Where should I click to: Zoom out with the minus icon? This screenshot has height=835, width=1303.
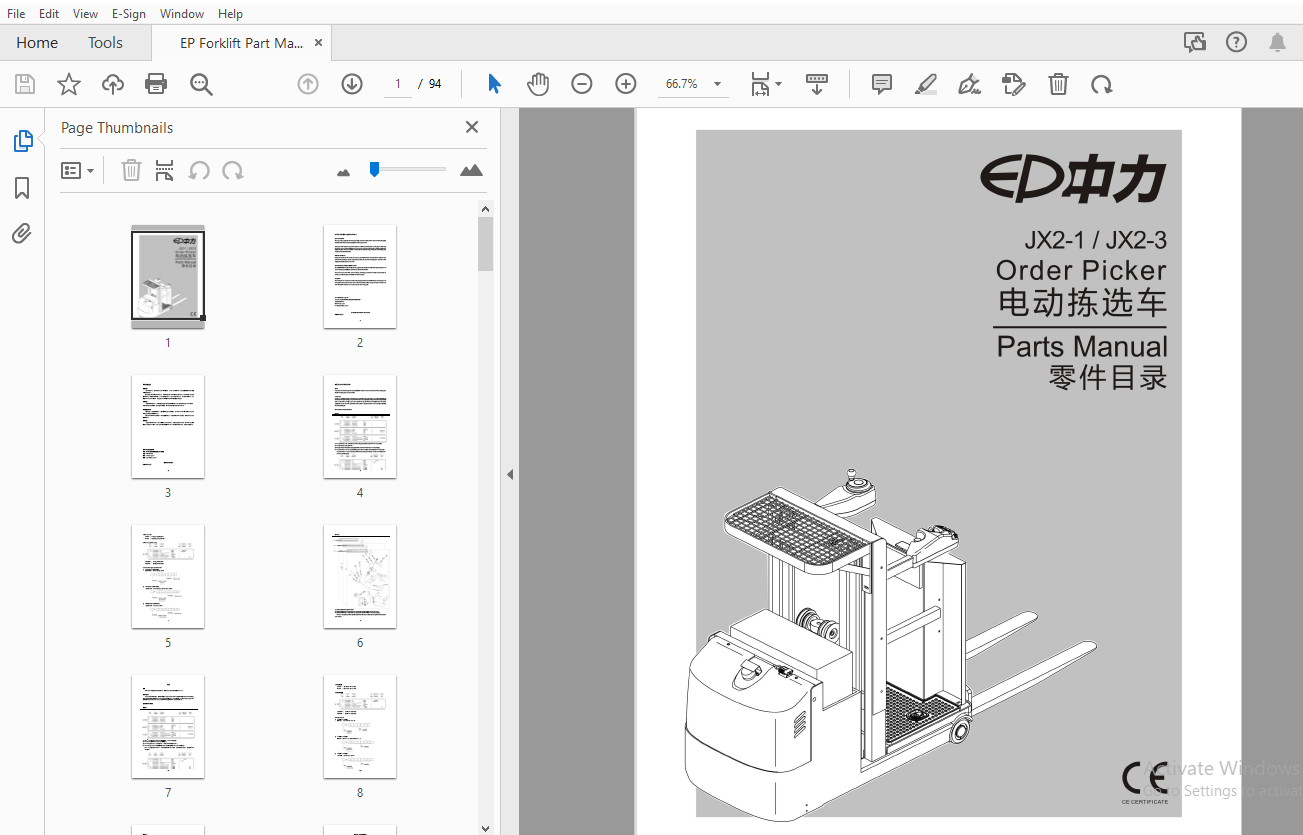click(x=582, y=84)
